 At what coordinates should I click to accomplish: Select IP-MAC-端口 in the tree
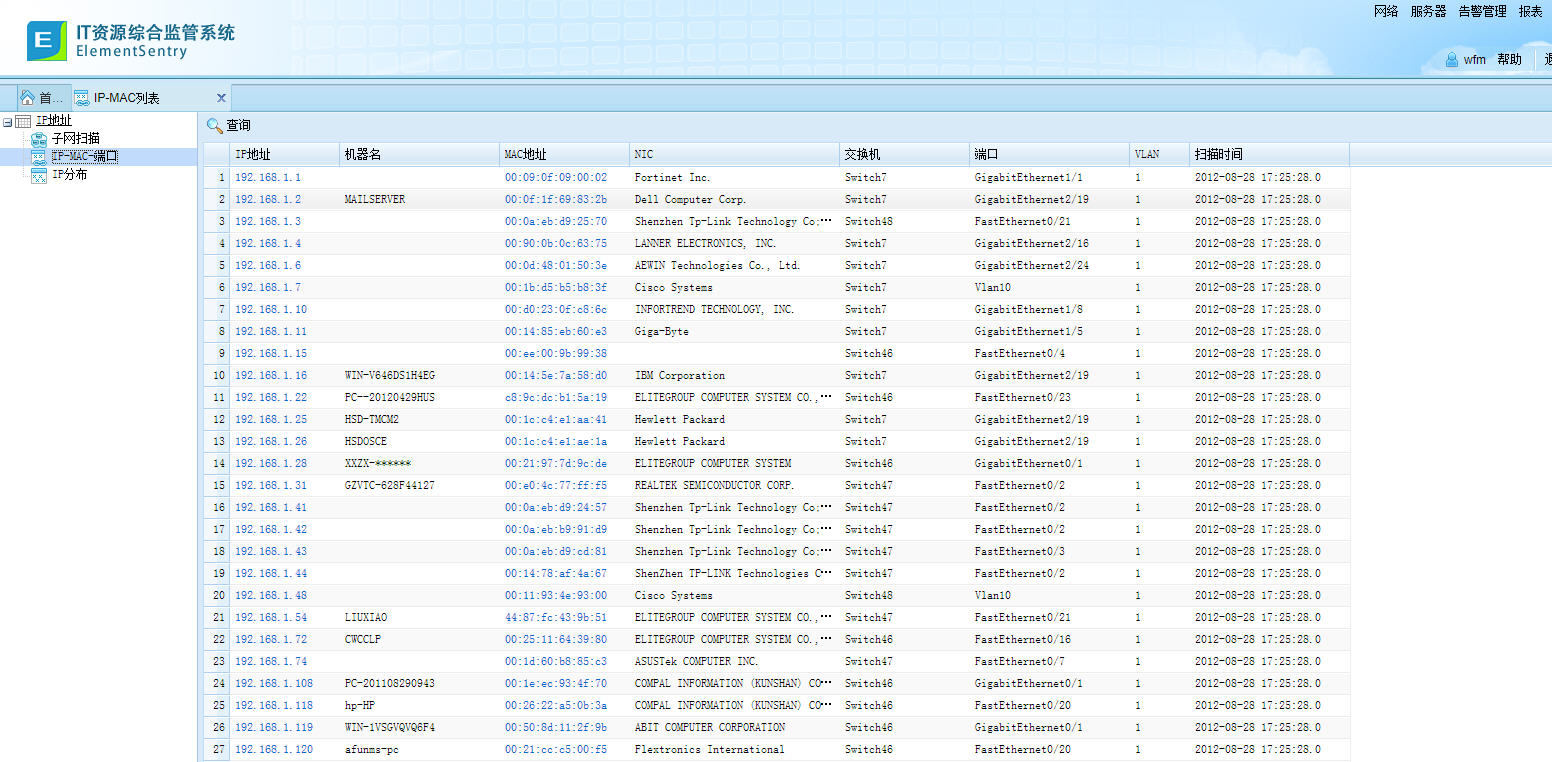pyautogui.click(x=84, y=156)
